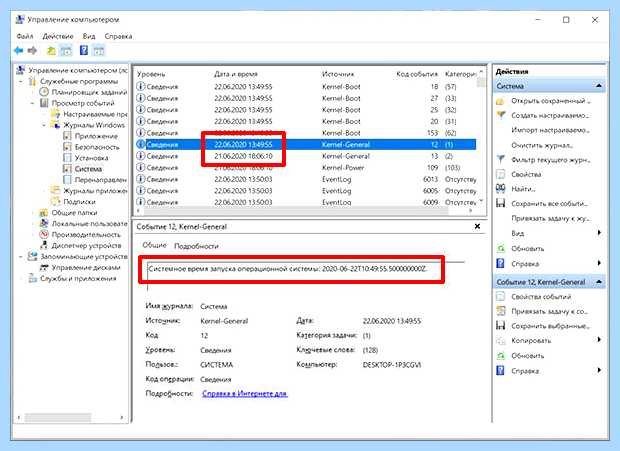Switch to the Подробности tab

[x=196, y=246]
